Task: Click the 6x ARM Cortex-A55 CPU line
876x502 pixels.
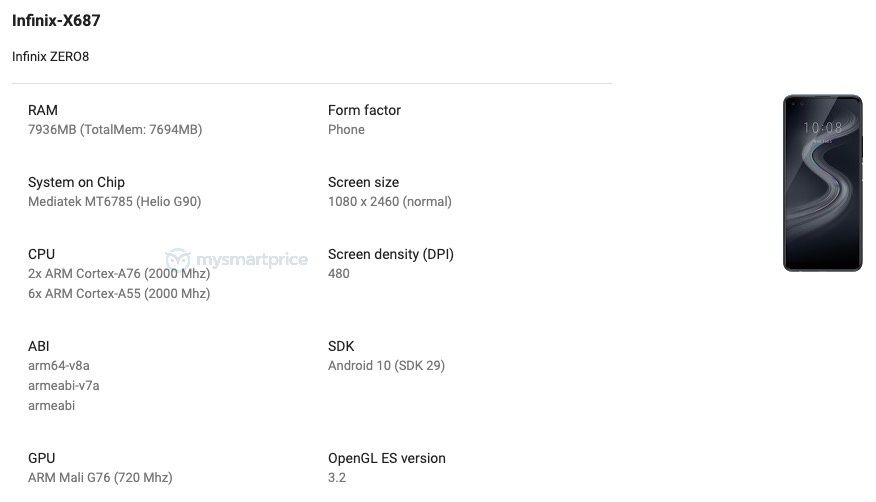Action: point(119,294)
